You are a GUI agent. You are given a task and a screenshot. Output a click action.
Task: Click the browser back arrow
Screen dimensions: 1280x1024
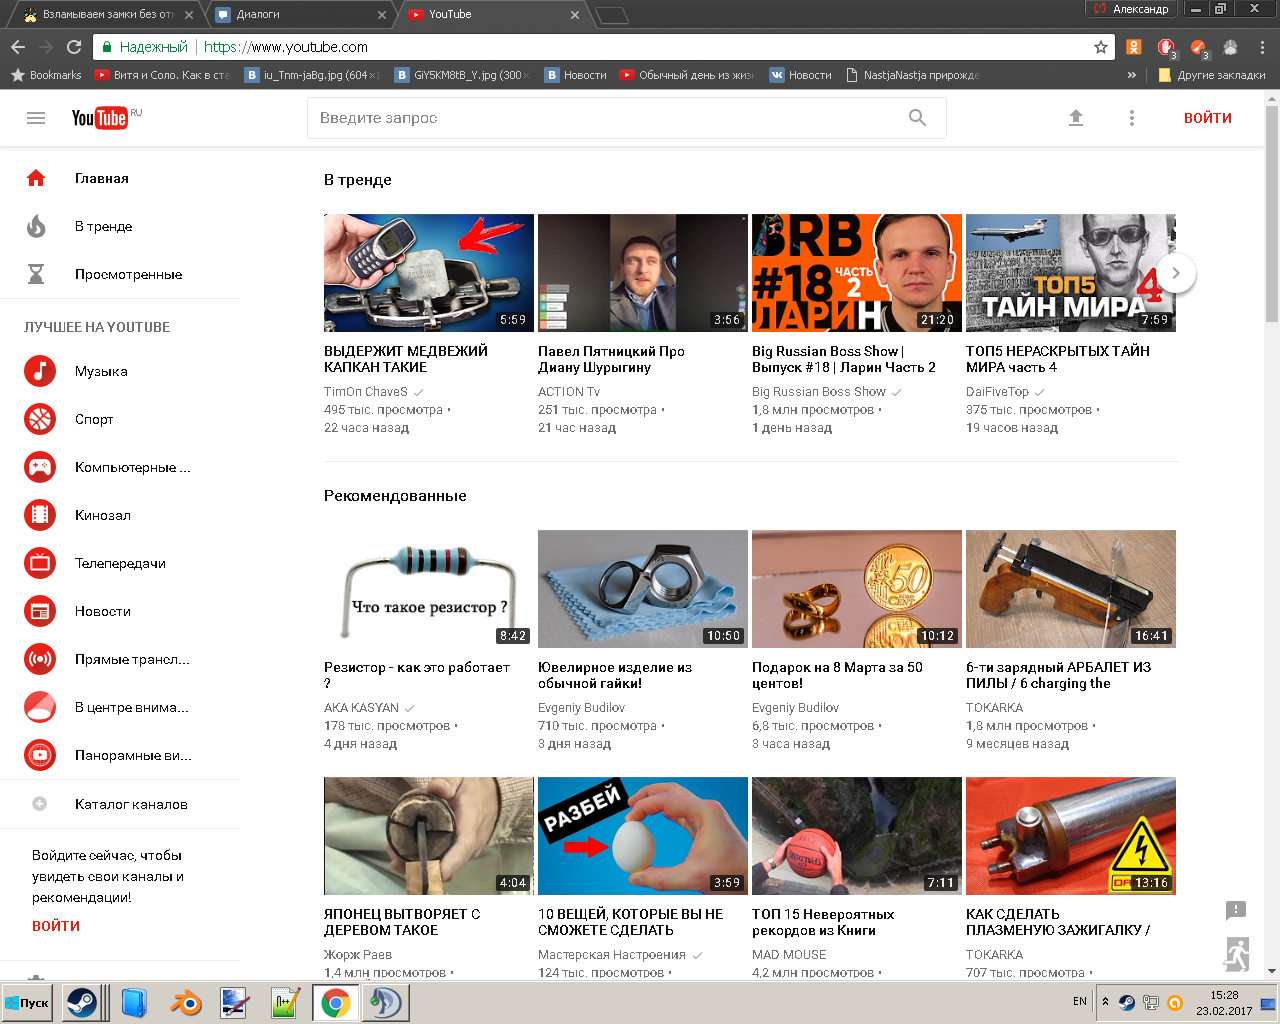click(x=18, y=47)
